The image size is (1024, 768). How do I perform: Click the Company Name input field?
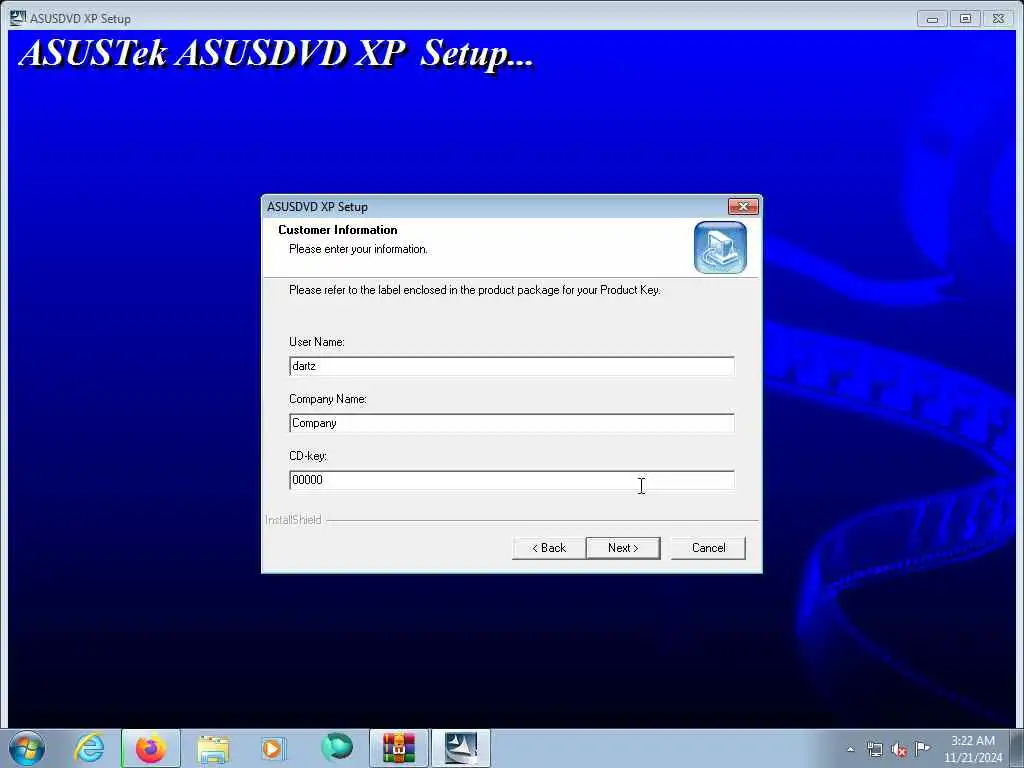click(x=511, y=423)
